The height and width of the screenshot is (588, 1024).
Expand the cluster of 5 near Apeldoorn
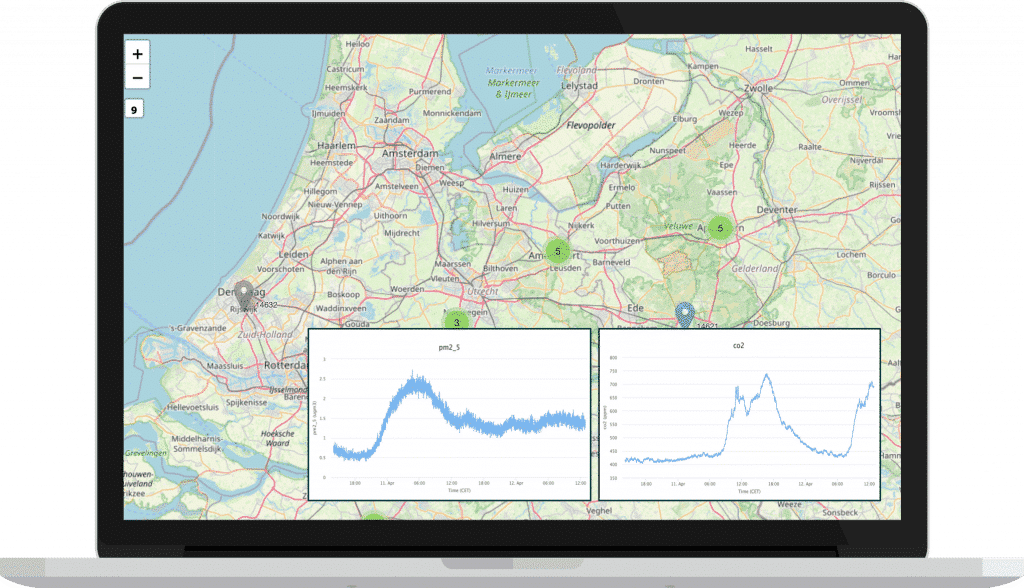pyautogui.click(x=719, y=228)
